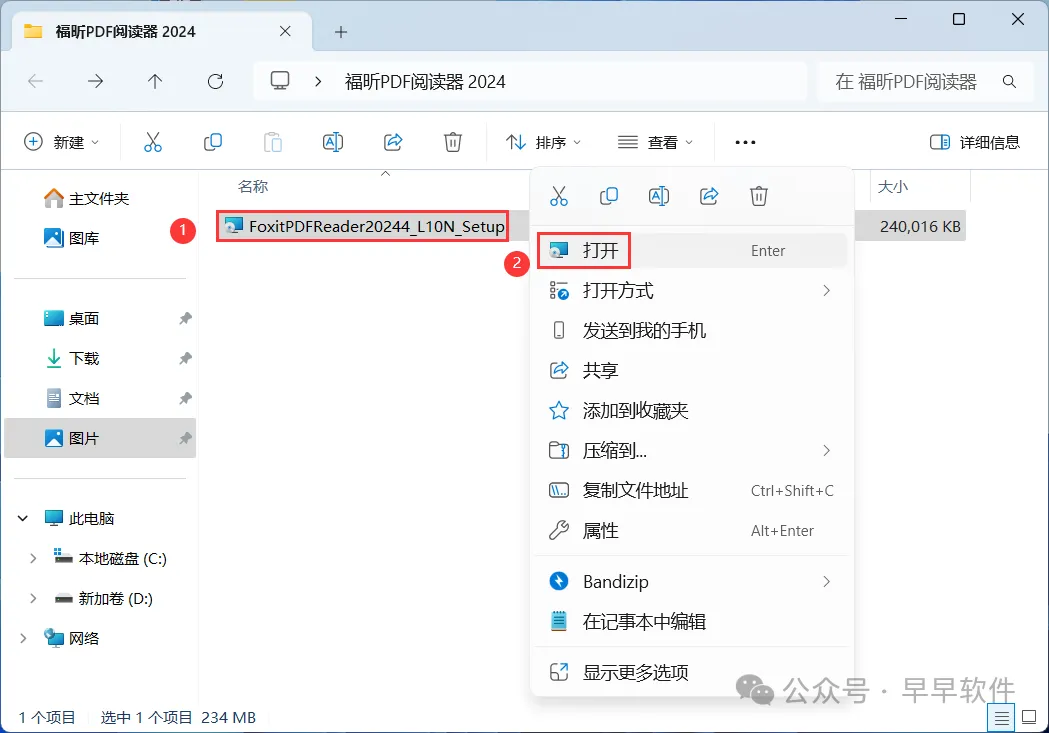
Task: Click the Share icon in the main toolbar
Action: 393,142
